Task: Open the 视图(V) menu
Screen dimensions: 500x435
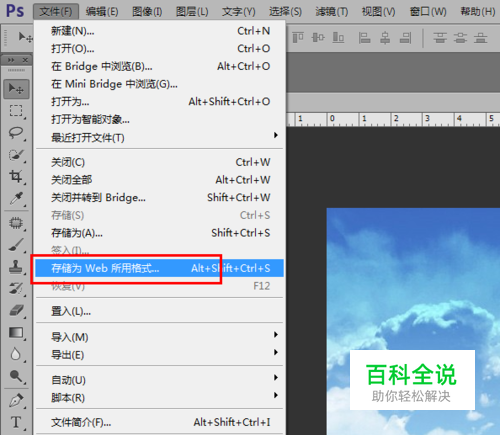Action: 378,12
